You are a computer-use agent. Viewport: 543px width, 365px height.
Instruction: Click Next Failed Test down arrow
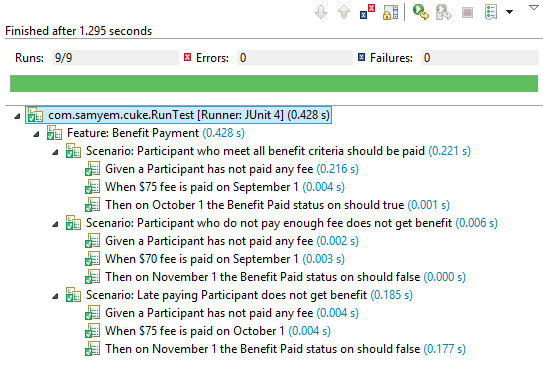coord(321,12)
